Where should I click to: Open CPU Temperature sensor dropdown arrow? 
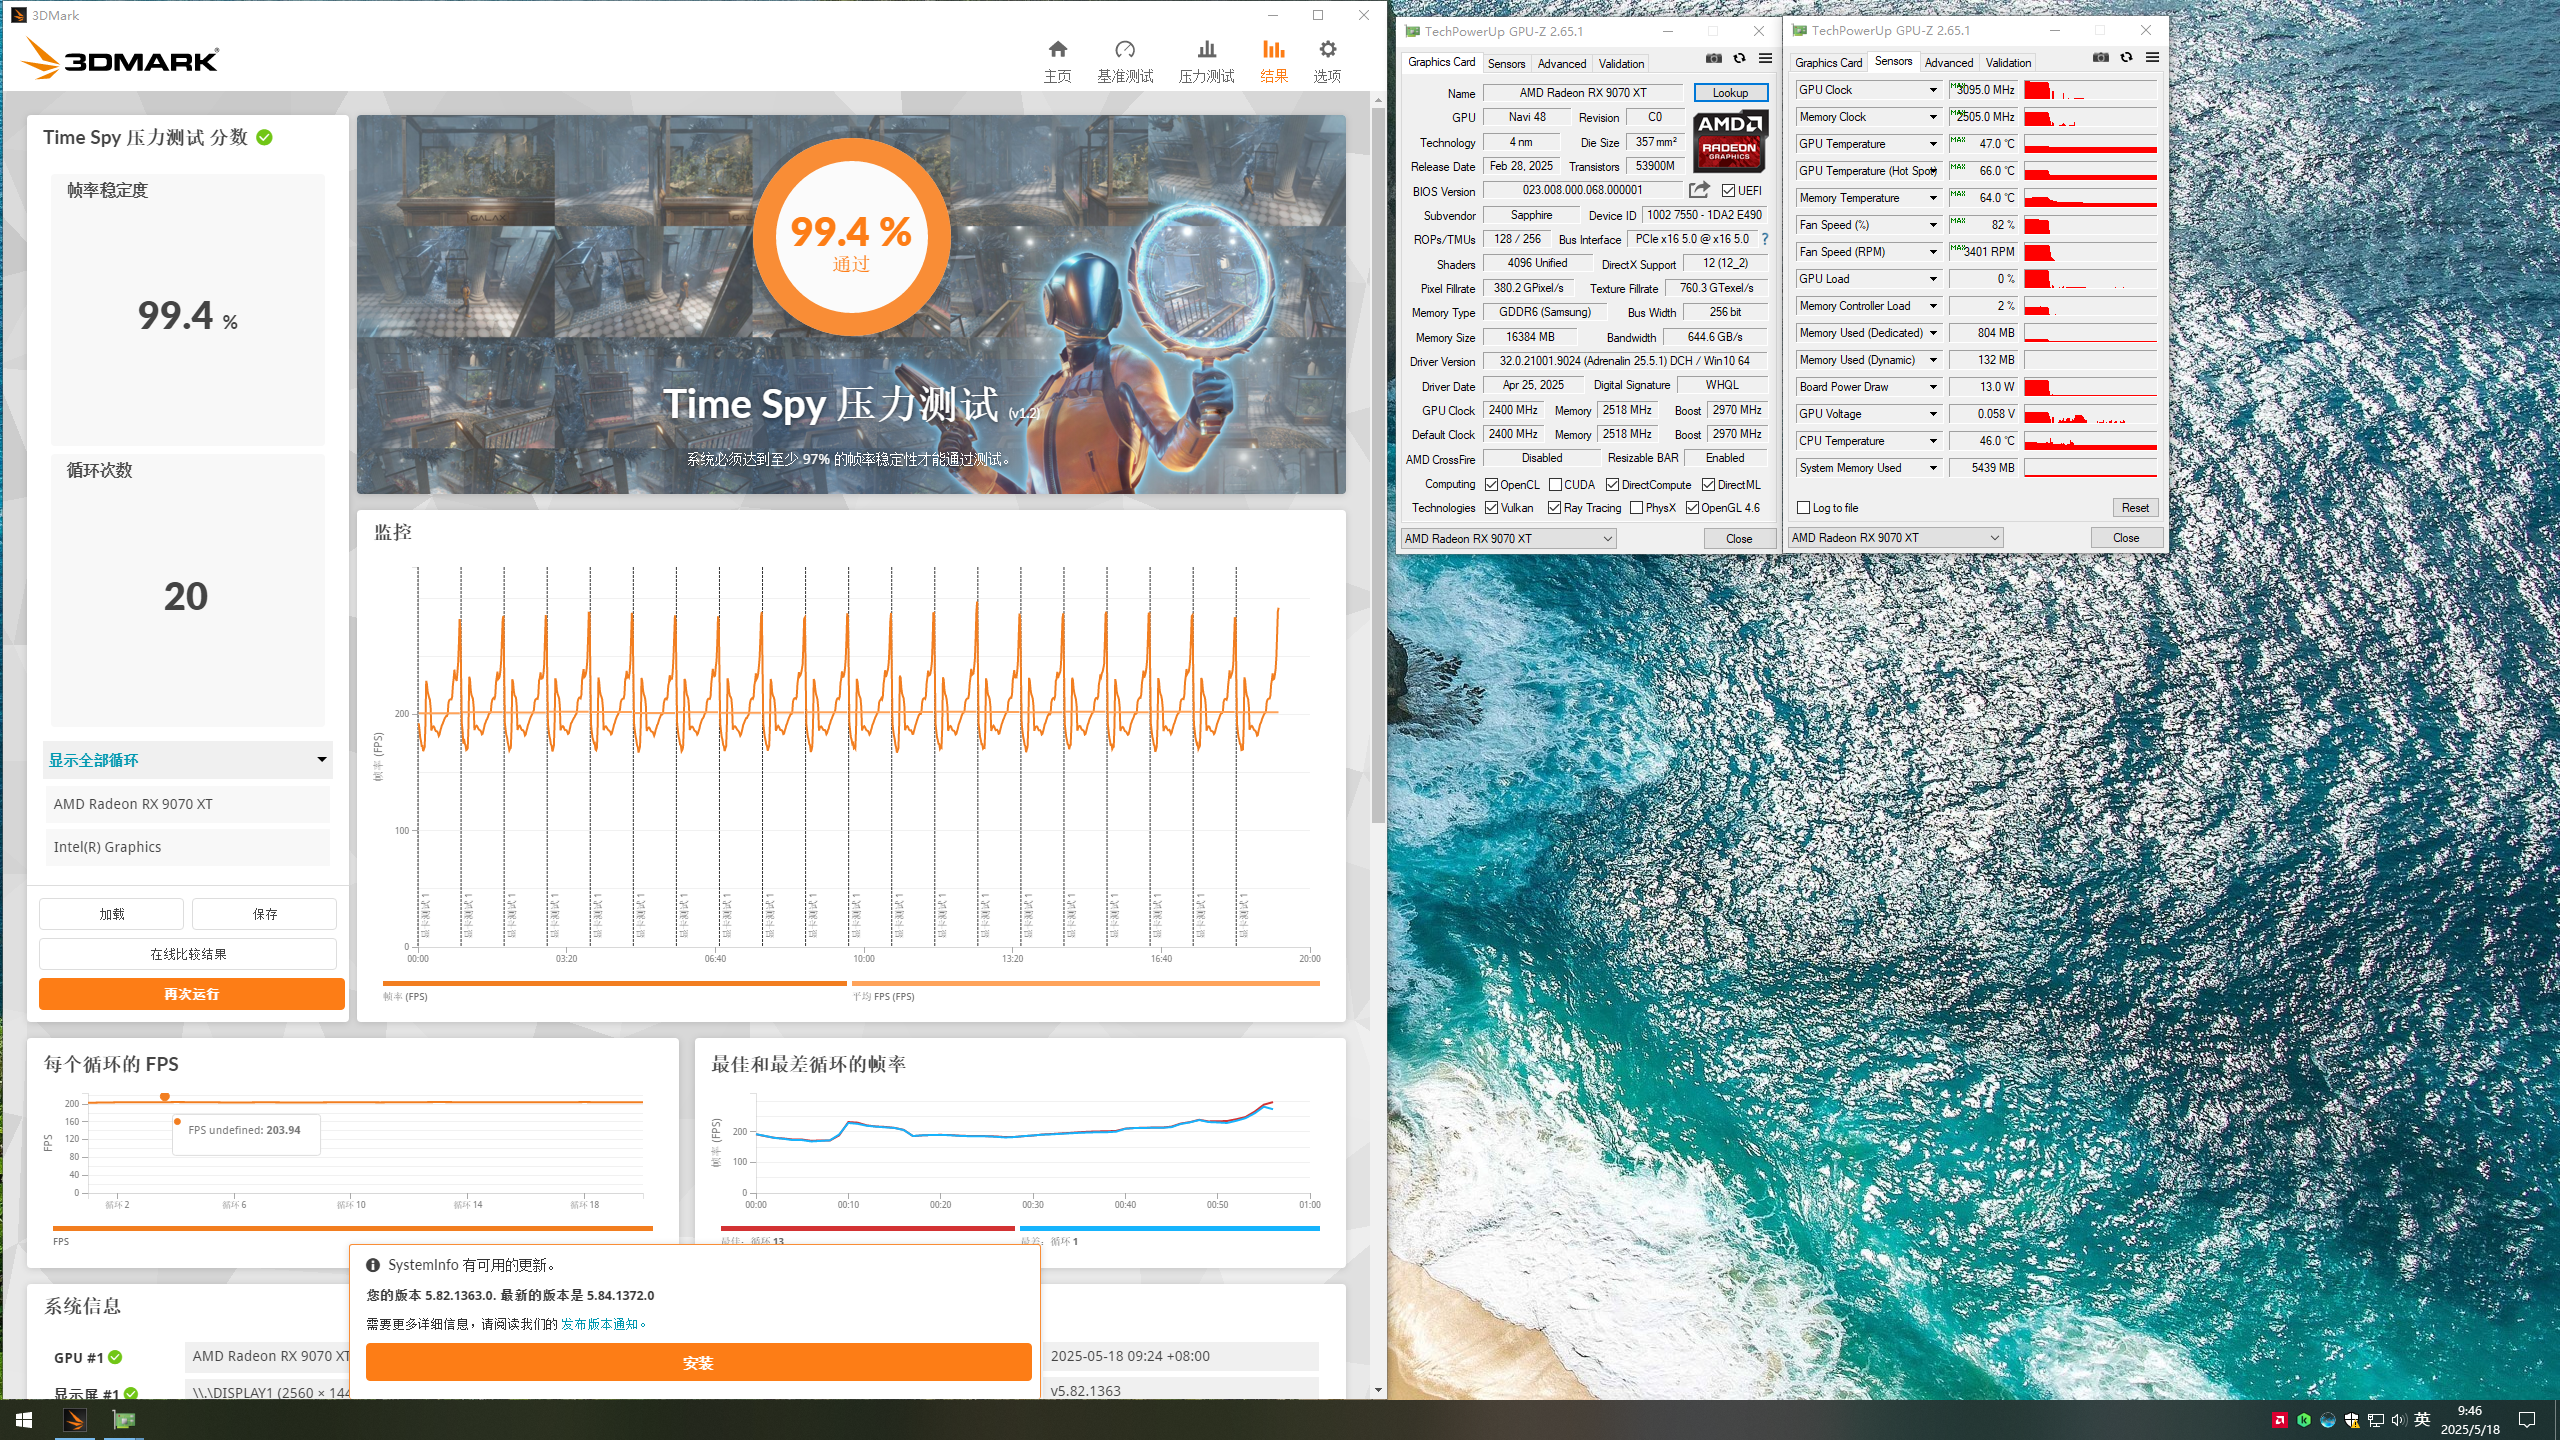[x=1932, y=441]
